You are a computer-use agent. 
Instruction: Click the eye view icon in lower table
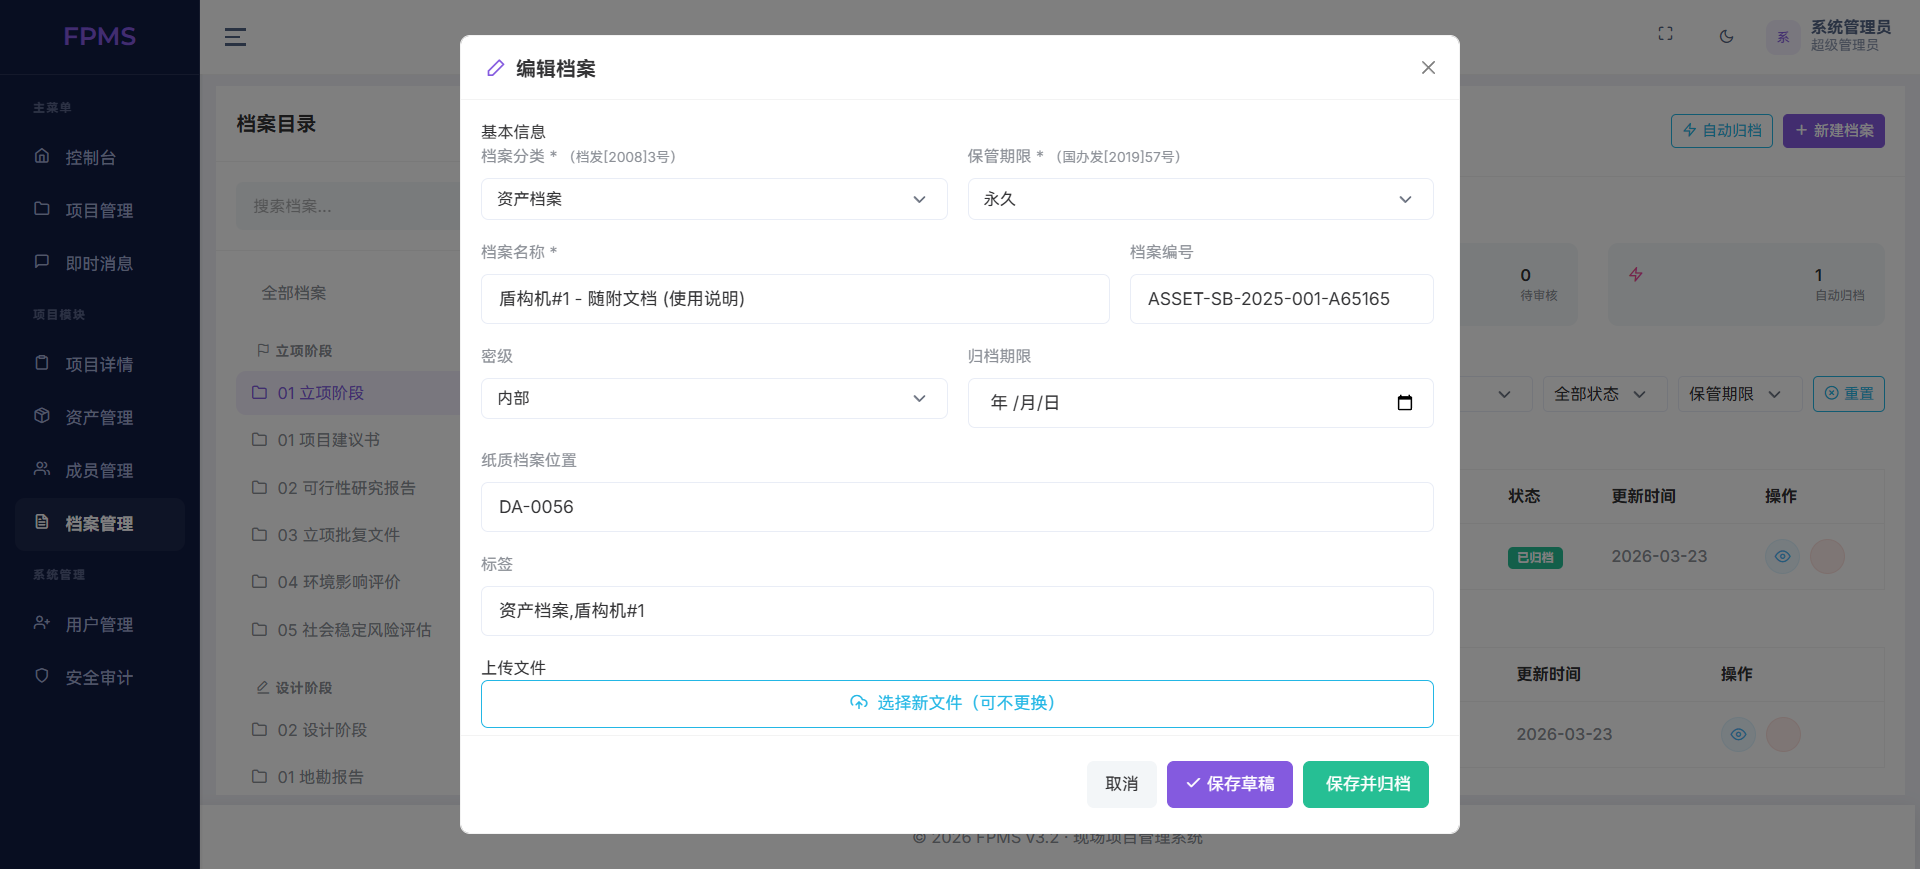1738,735
